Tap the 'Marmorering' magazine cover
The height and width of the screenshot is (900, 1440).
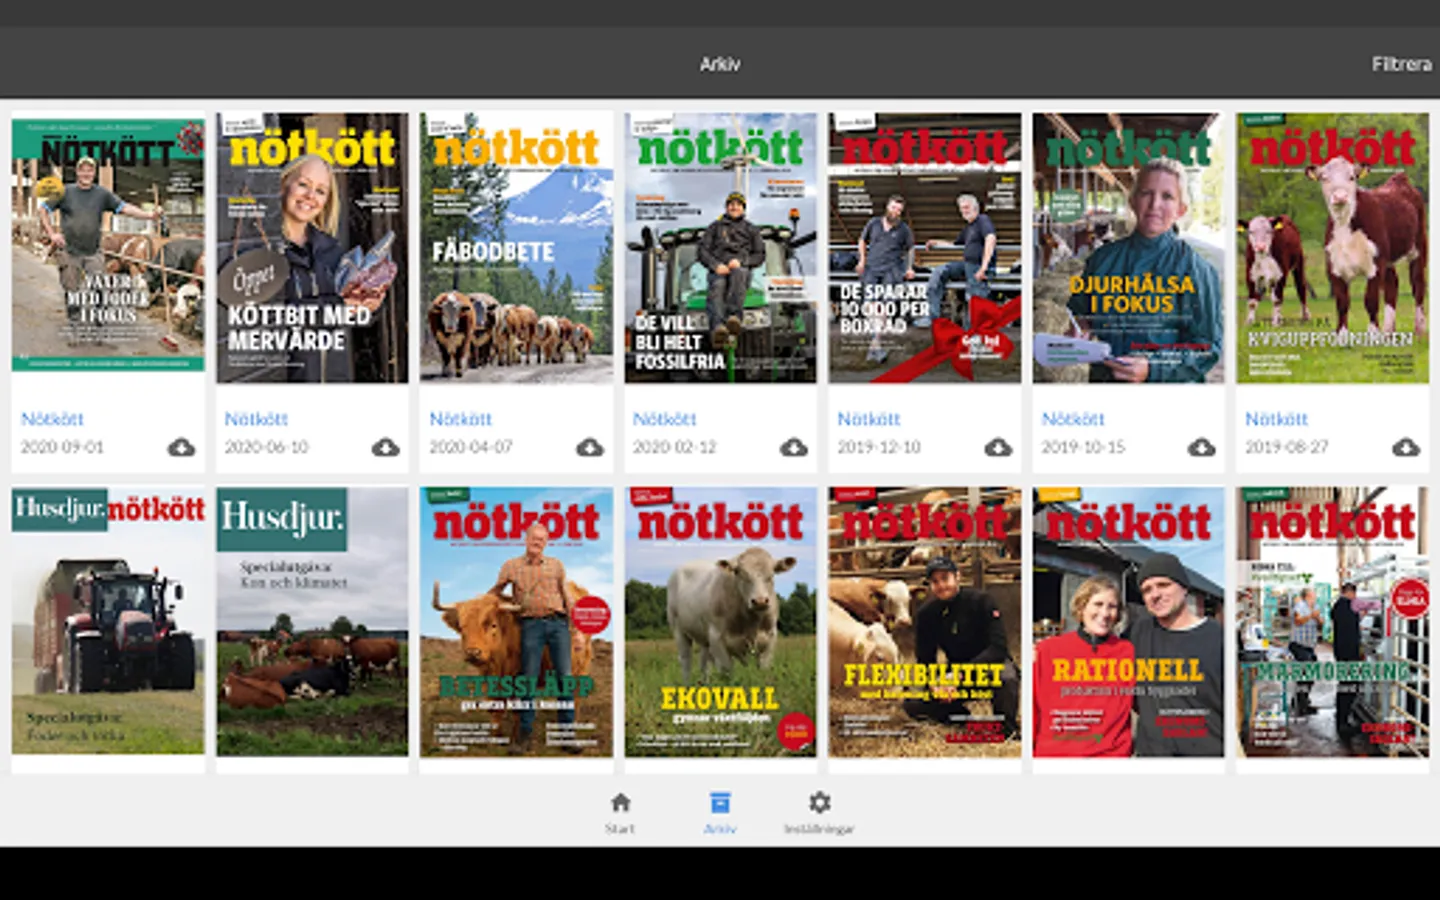pos(1333,622)
